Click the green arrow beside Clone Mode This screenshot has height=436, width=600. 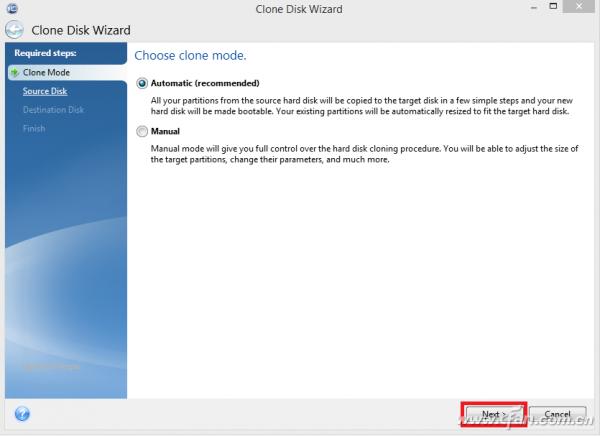15,72
